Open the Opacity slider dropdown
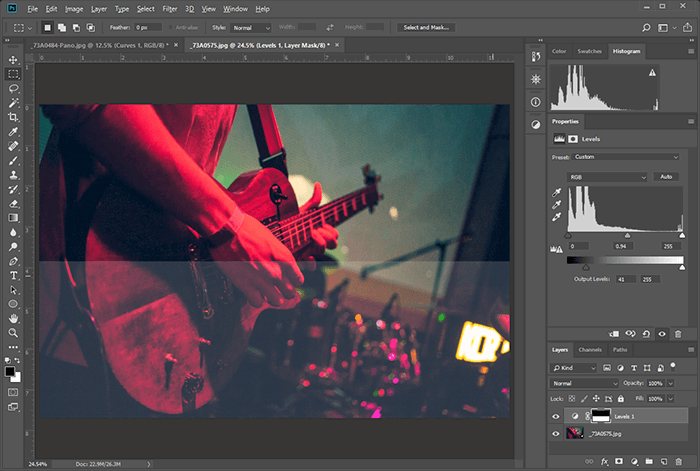The image size is (700, 471). click(671, 383)
